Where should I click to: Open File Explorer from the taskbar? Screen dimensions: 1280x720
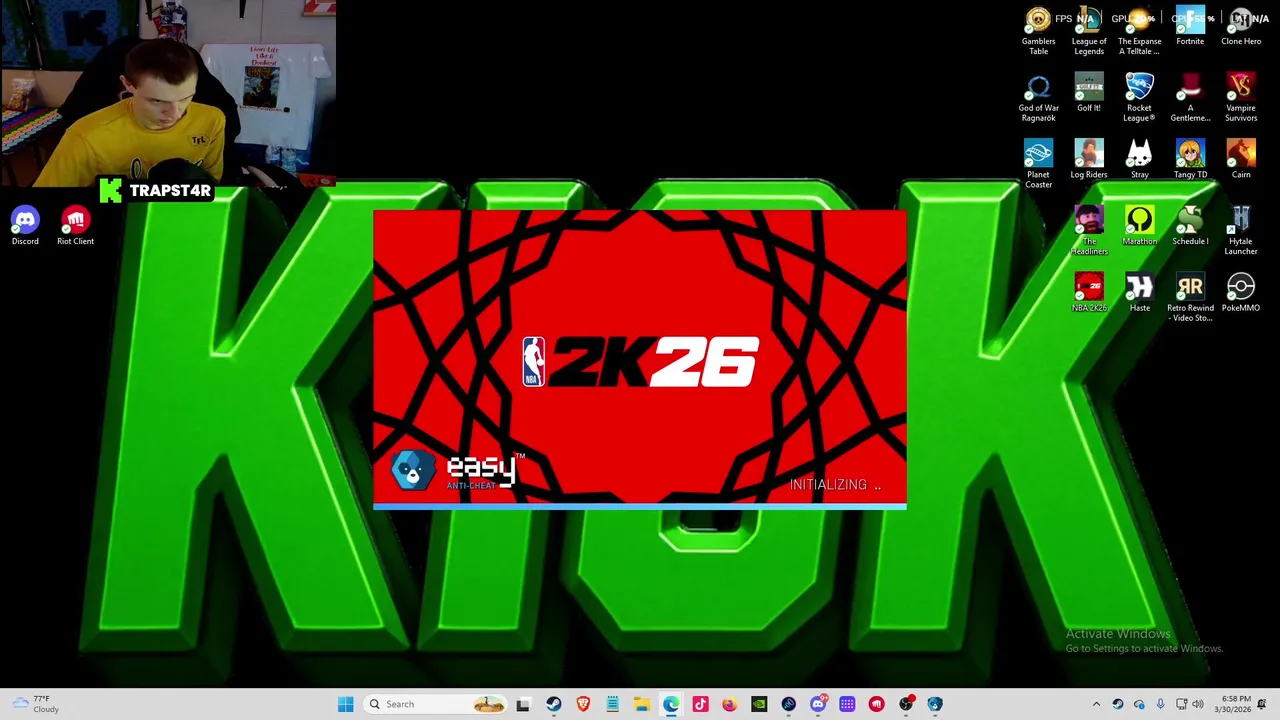pyautogui.click(x=641, y=704)
